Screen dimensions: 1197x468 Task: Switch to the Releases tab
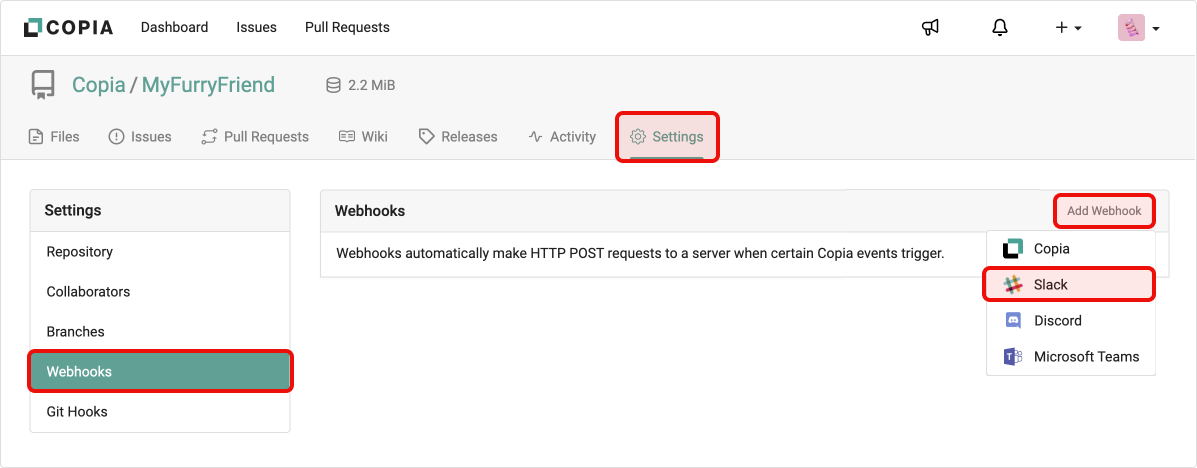pyautogui.click(x=458, y=137)
